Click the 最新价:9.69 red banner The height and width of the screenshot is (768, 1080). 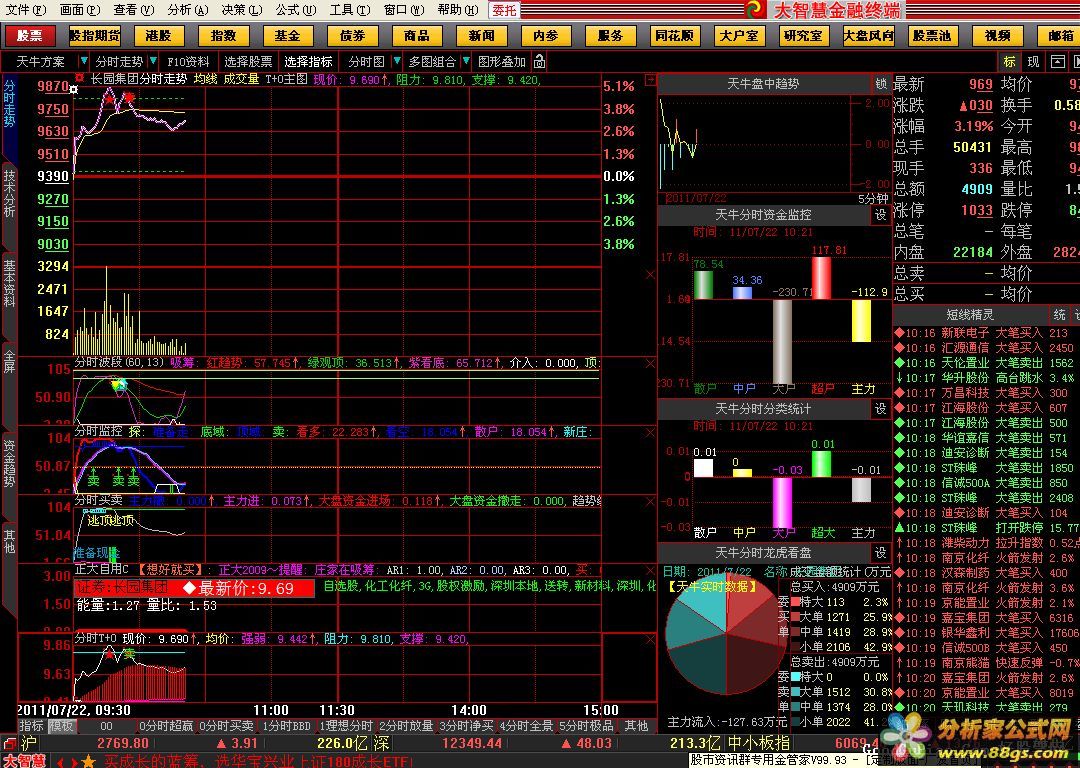[194, 588]
